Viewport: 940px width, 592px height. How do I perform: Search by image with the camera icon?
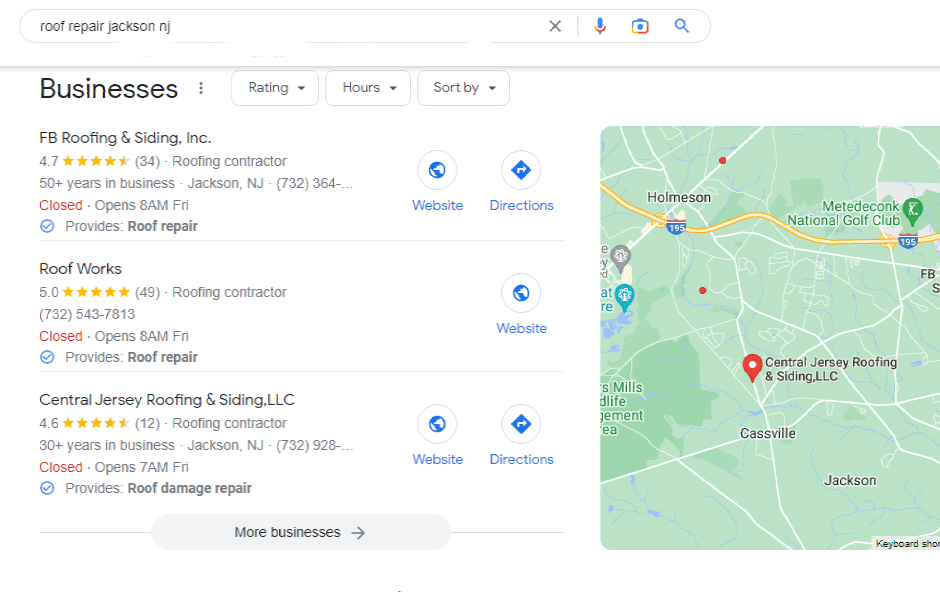click(640, 26)
